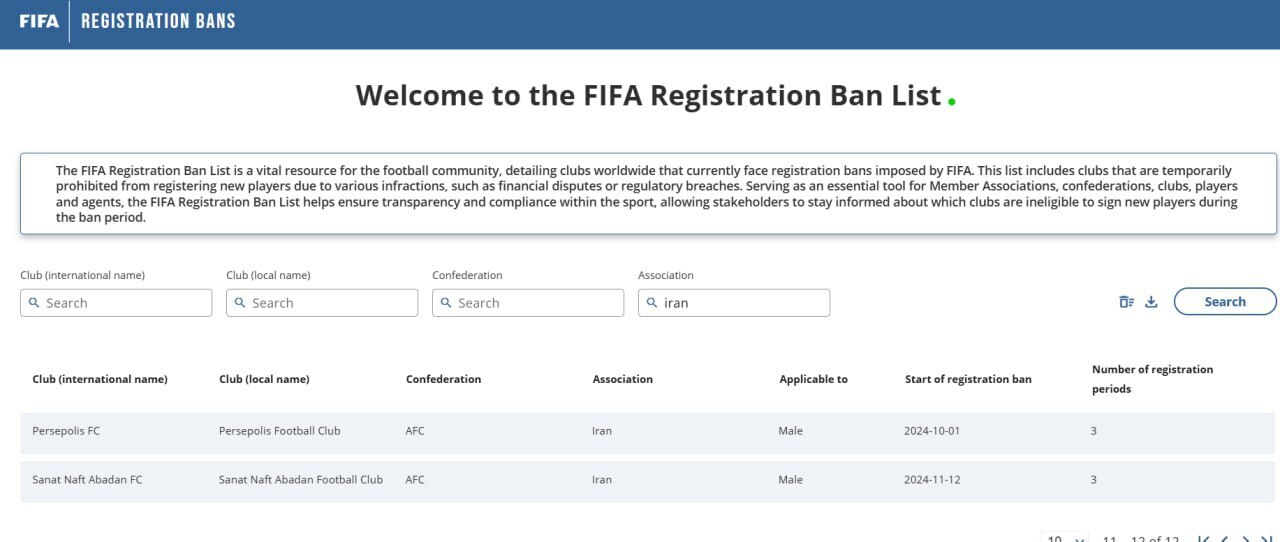Open the rows-per-page dropdown

(x=1065, y=539)
